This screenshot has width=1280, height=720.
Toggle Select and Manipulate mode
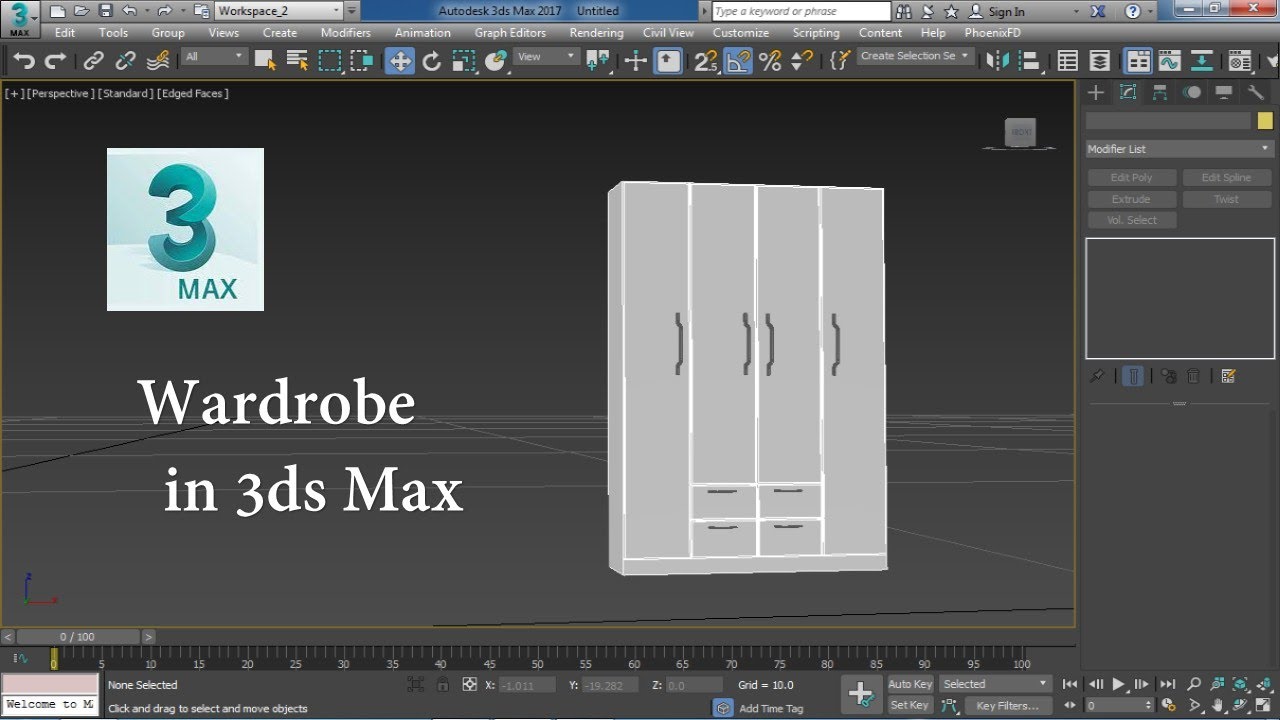[x=636, y=61]
